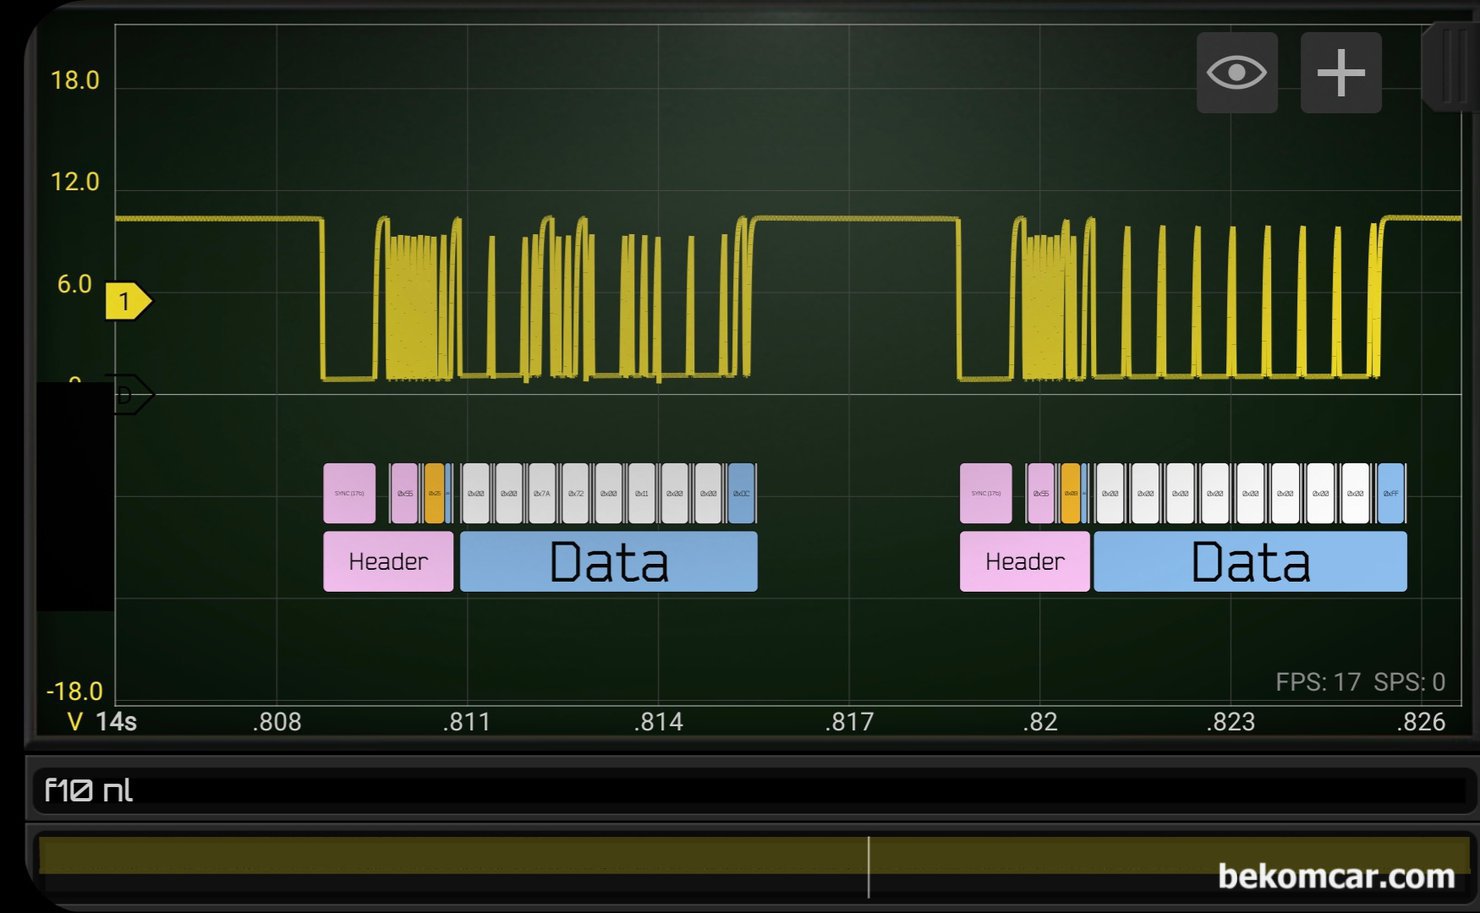Click the first frame's SYNC (17b) block
Viewport: 1480px width, 913px height.
349,493
